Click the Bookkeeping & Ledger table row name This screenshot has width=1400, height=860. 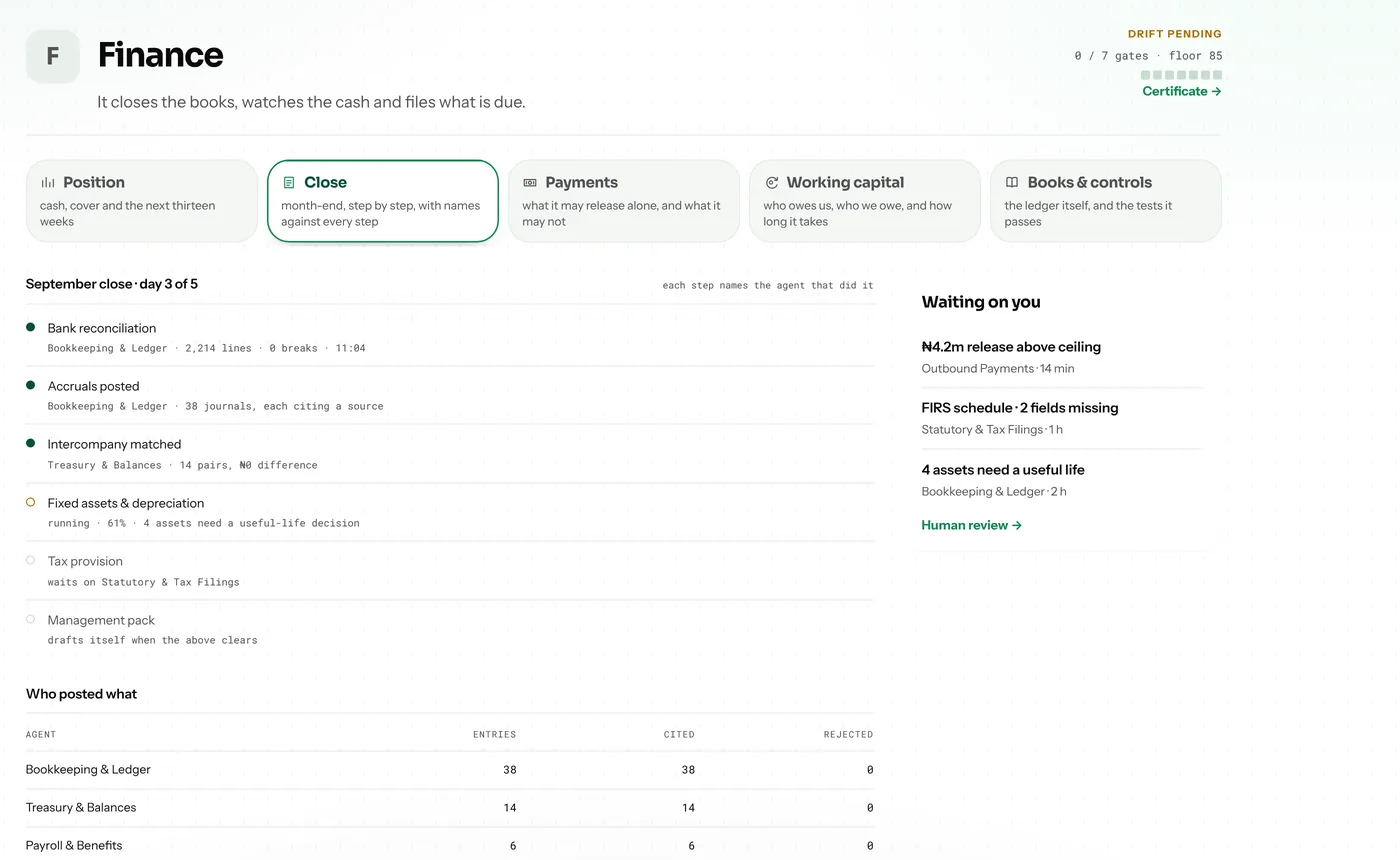[x=88, y=770]
